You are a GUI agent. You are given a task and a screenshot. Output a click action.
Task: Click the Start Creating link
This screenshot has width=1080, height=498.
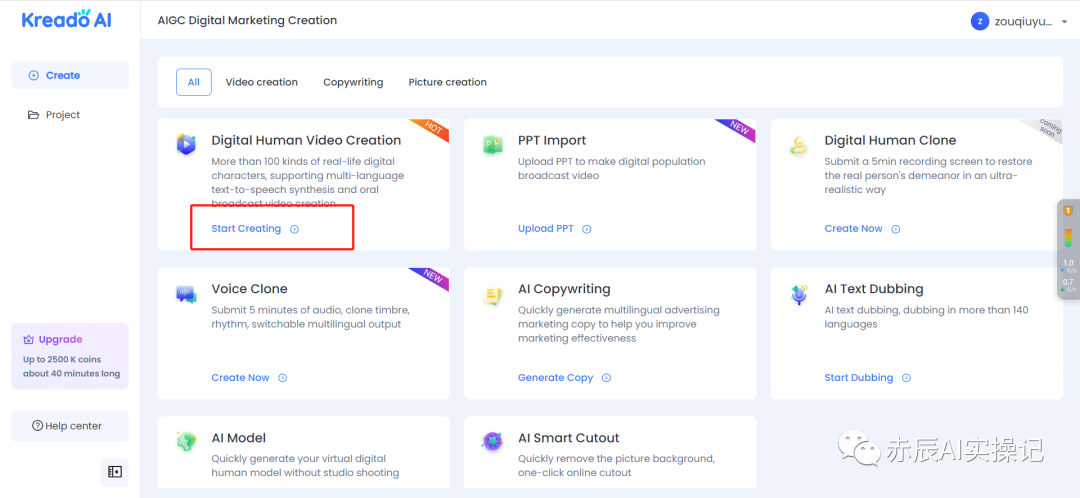247,229
